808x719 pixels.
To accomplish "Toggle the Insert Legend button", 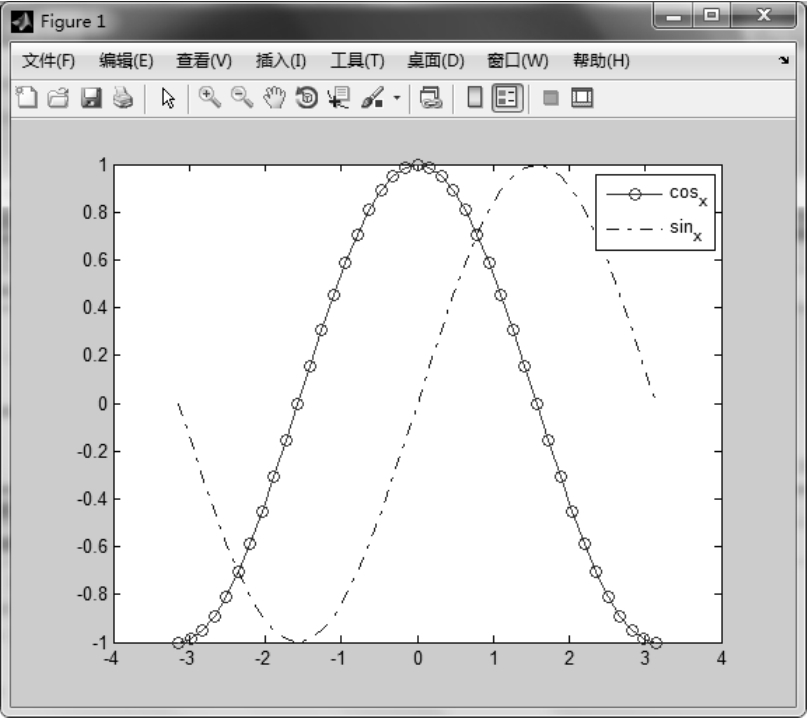I will click(x=507, y=98).
